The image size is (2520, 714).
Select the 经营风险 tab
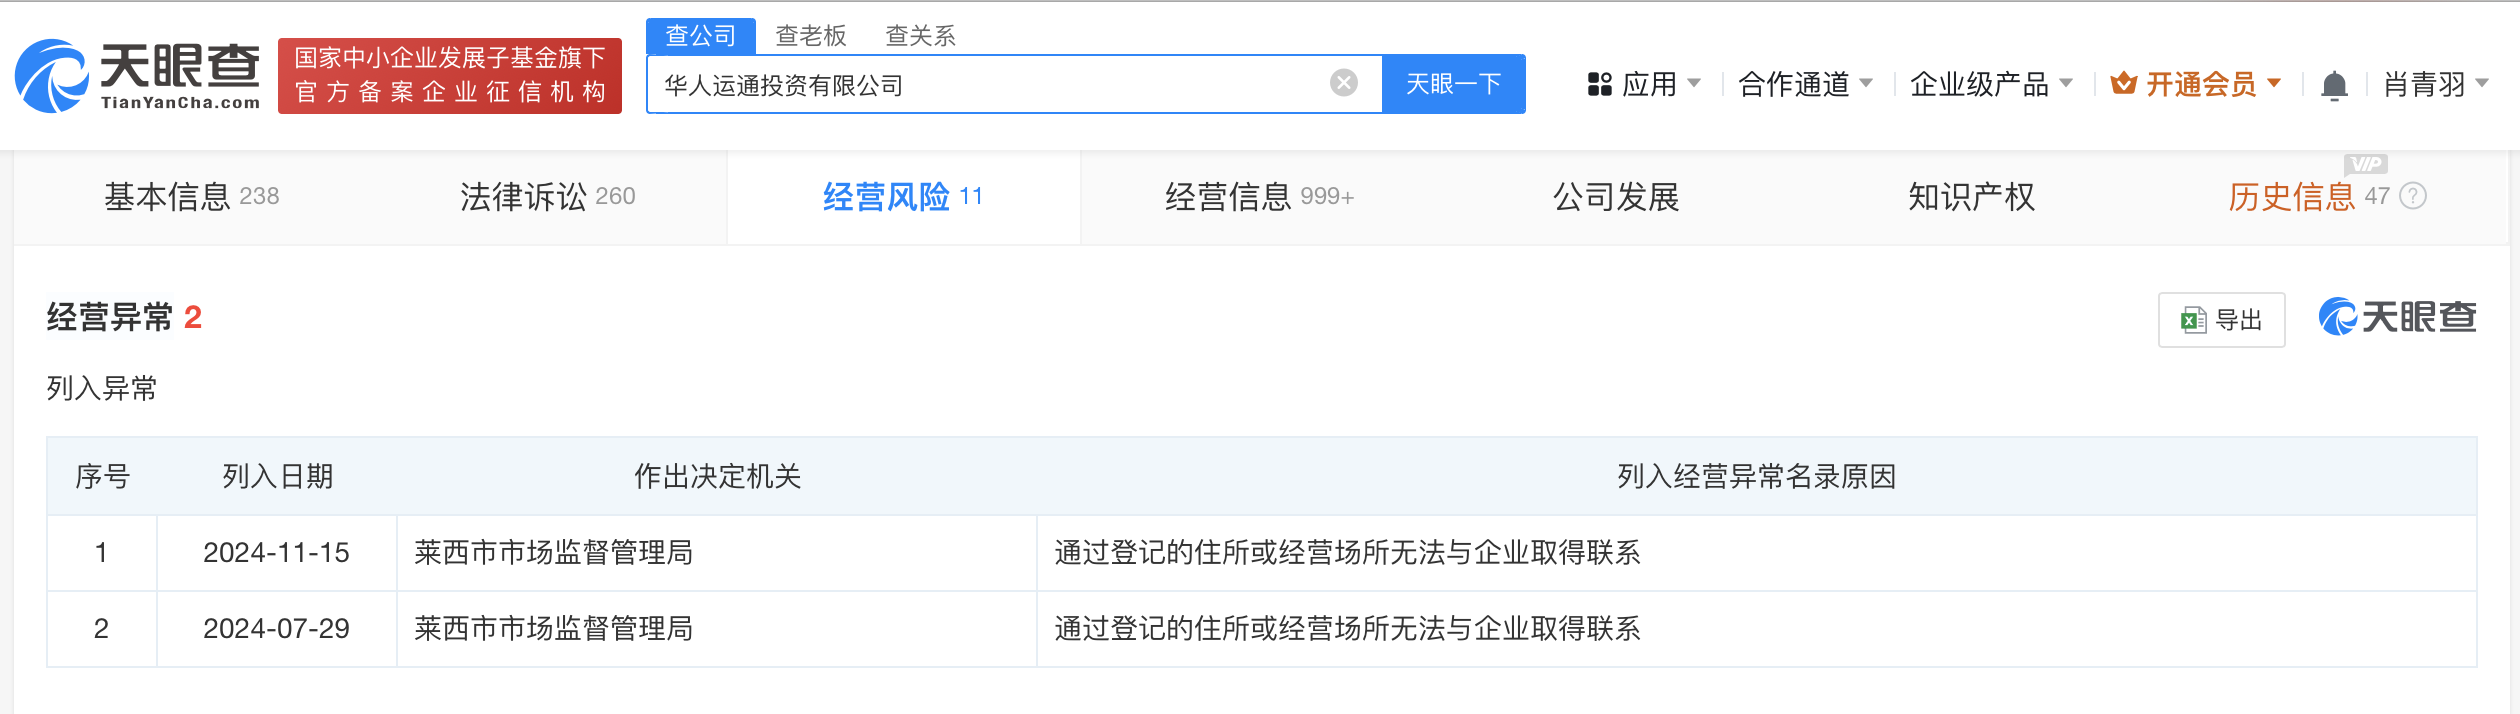903,196
